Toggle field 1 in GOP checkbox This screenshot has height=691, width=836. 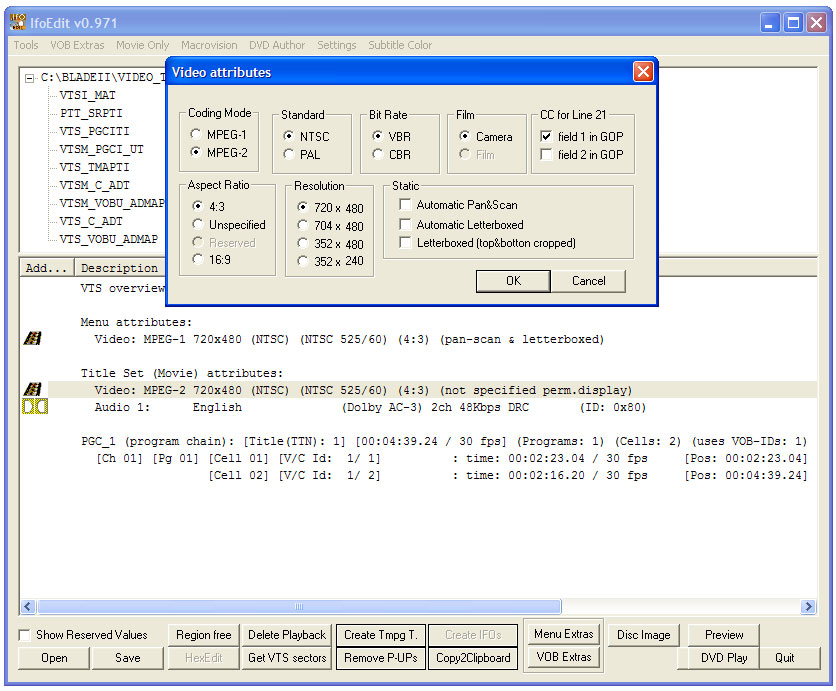click(x=546, y=136)
